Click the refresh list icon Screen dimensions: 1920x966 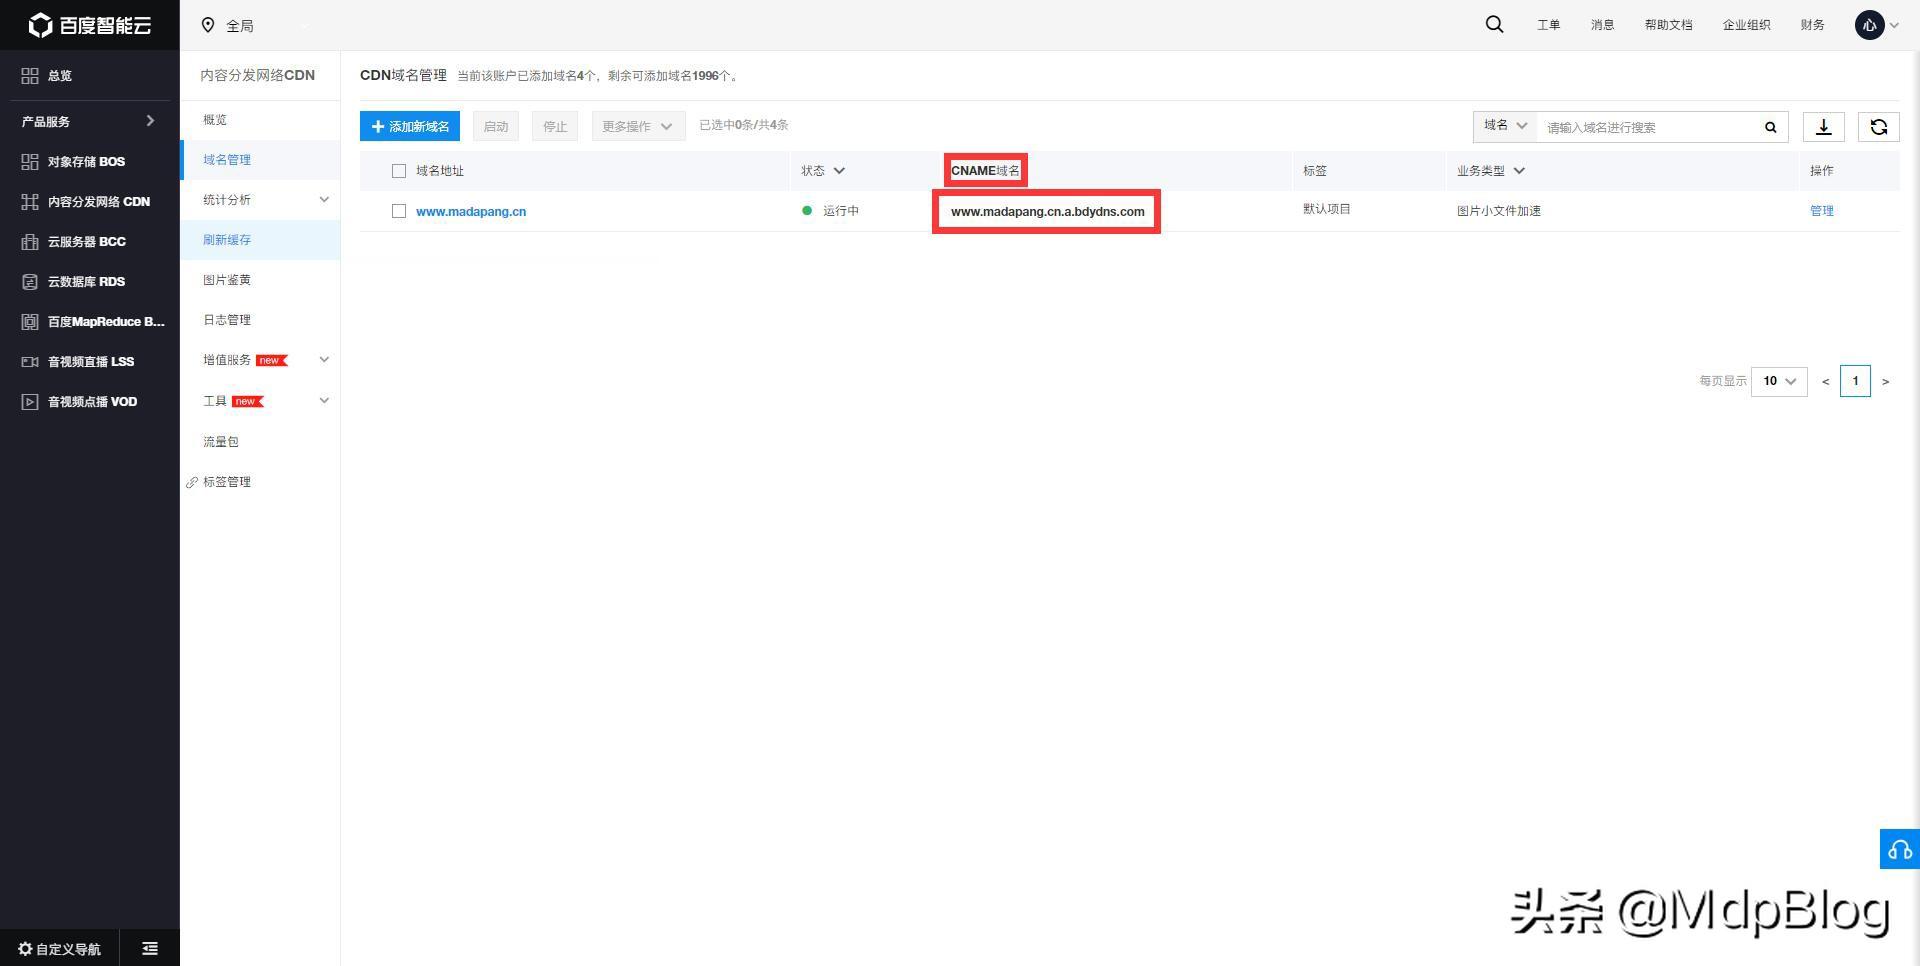[1878, 127]
